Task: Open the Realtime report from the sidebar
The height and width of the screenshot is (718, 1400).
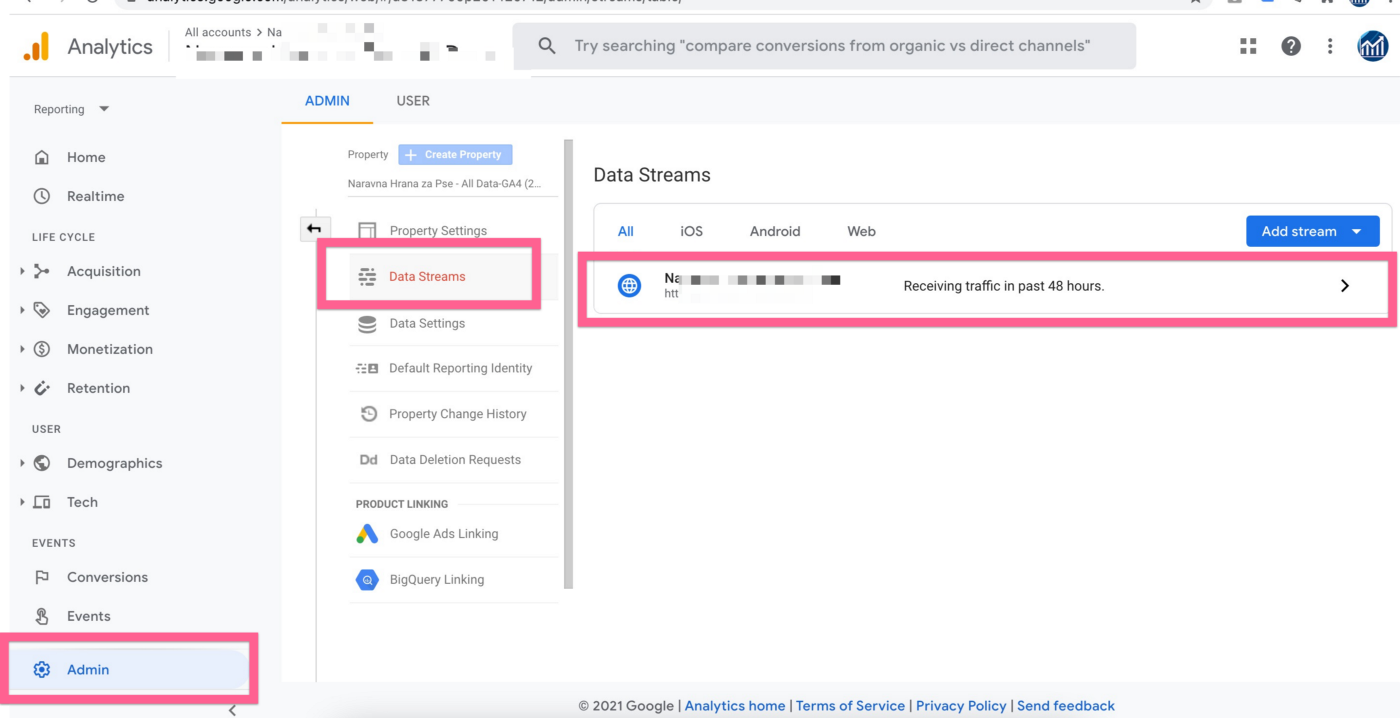Action: coord(96,195)
